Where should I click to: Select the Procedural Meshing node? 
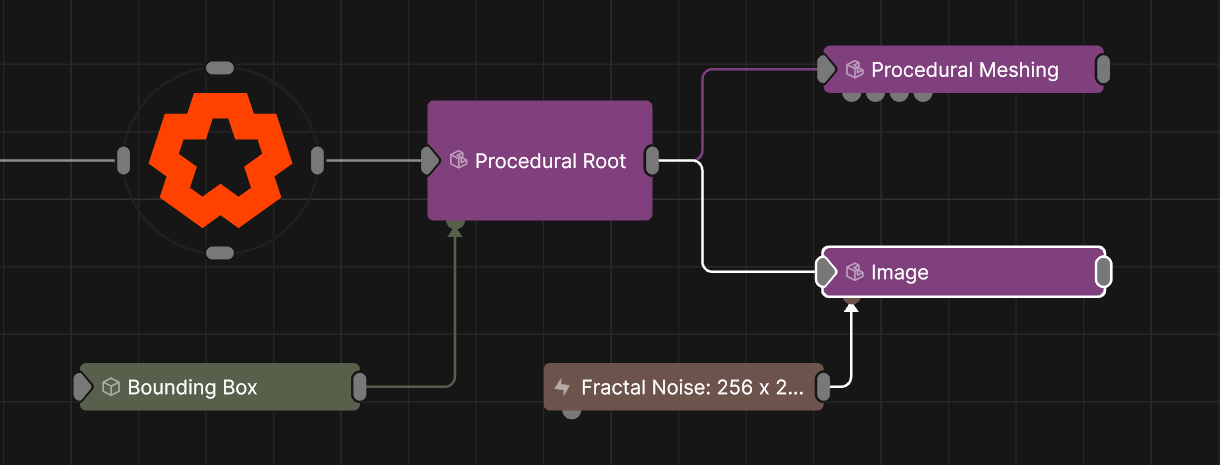point(964,70)
